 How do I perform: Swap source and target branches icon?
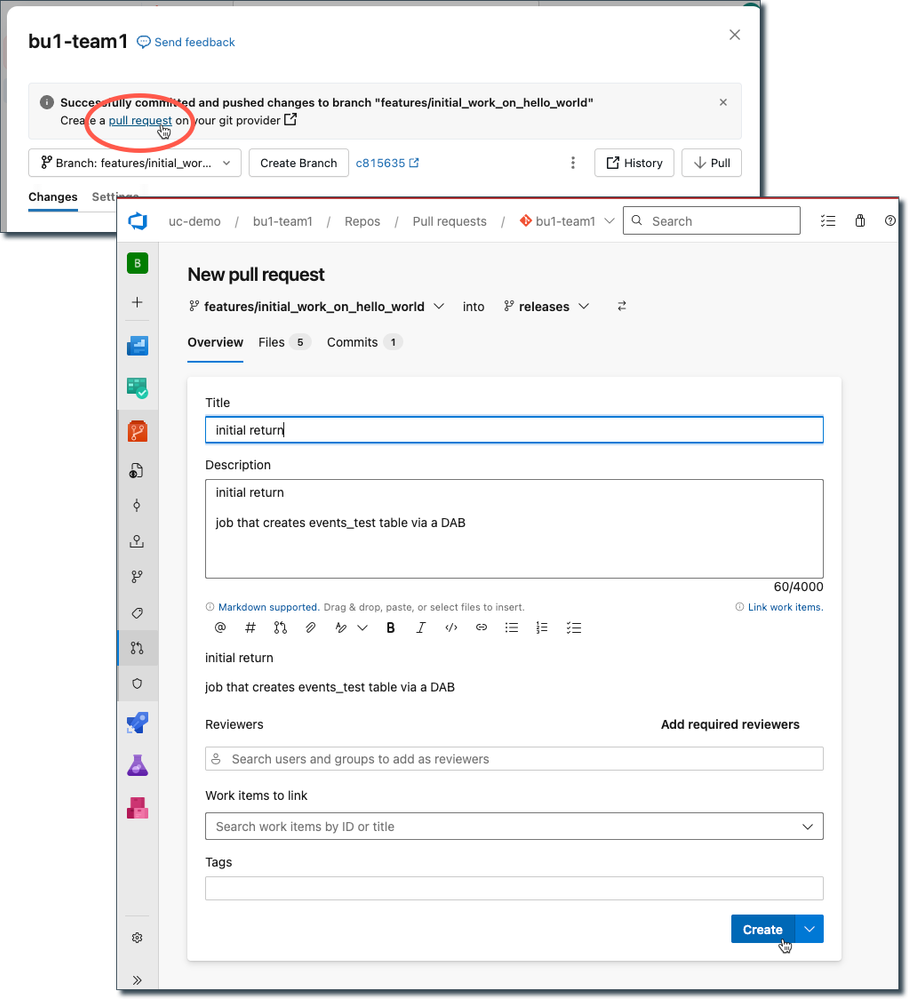tap(622, 307)
